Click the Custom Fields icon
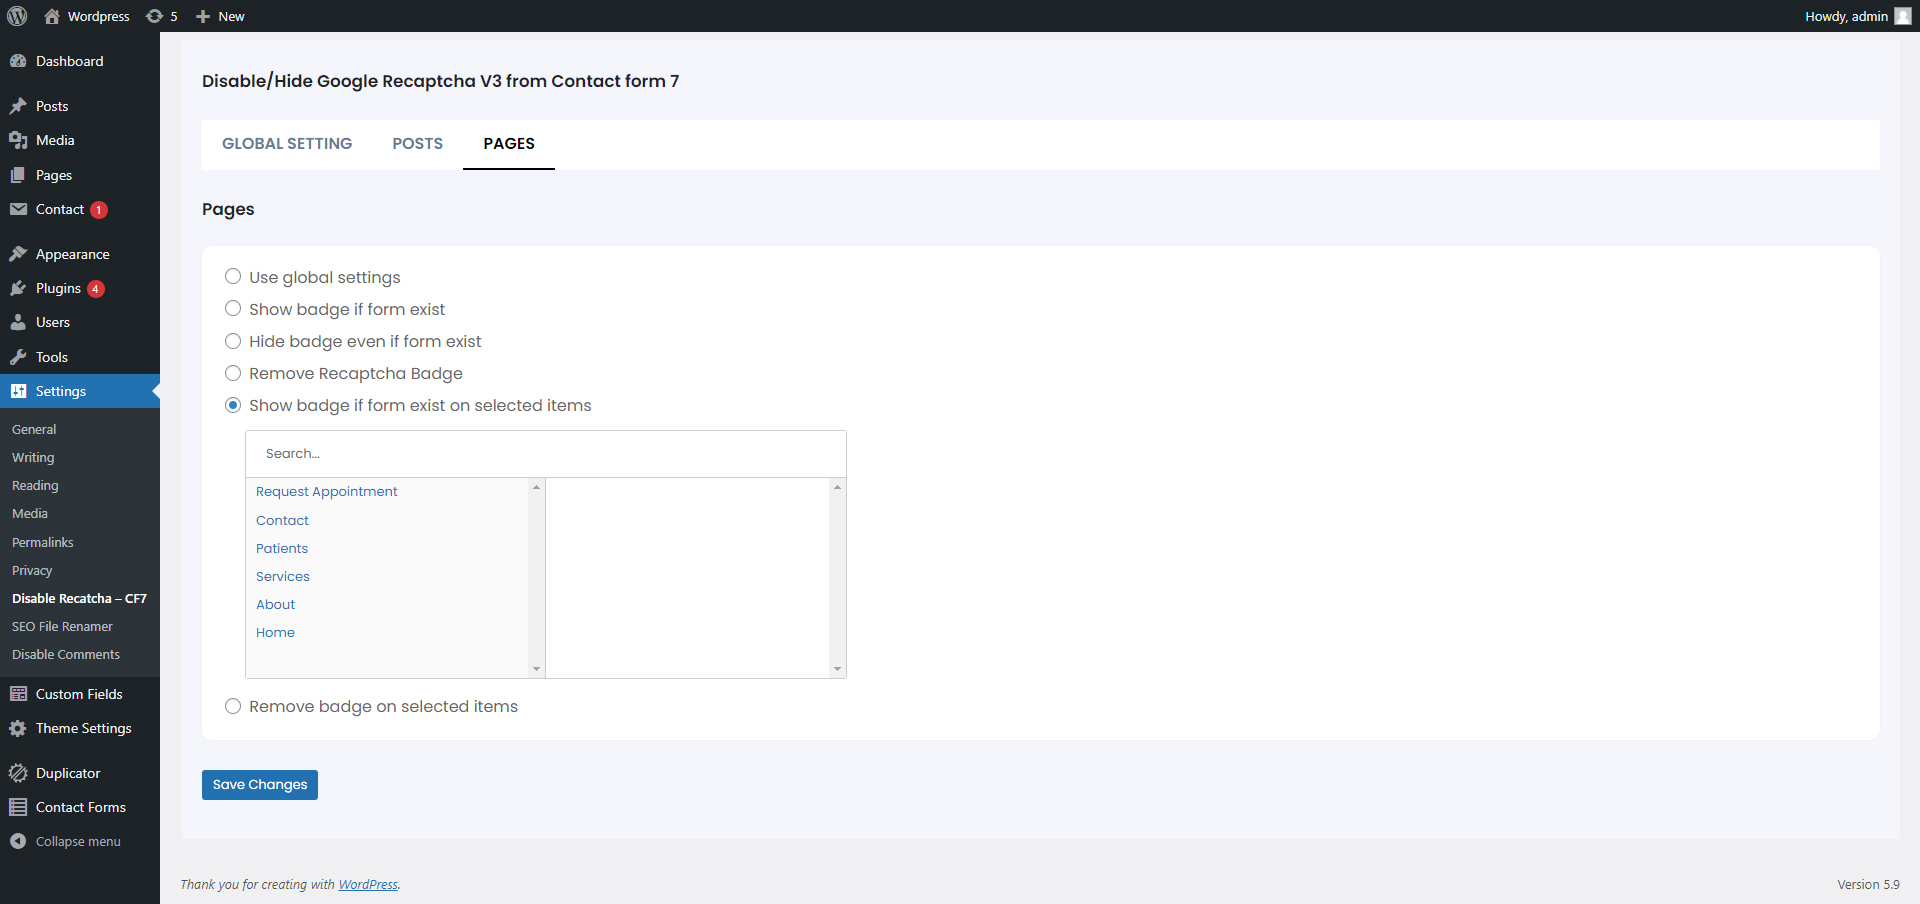Viewport: 1920px width, 904px height. pyautogui.click(x=18, y=694)
